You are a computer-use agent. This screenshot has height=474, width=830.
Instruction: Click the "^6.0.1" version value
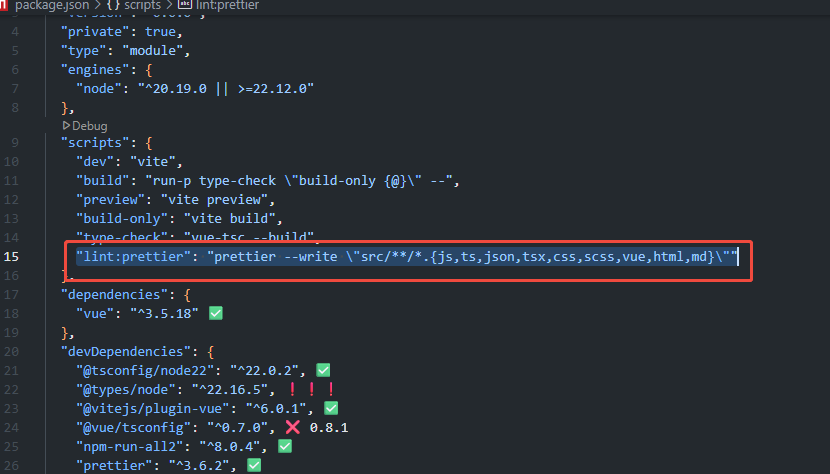[276, 408]
